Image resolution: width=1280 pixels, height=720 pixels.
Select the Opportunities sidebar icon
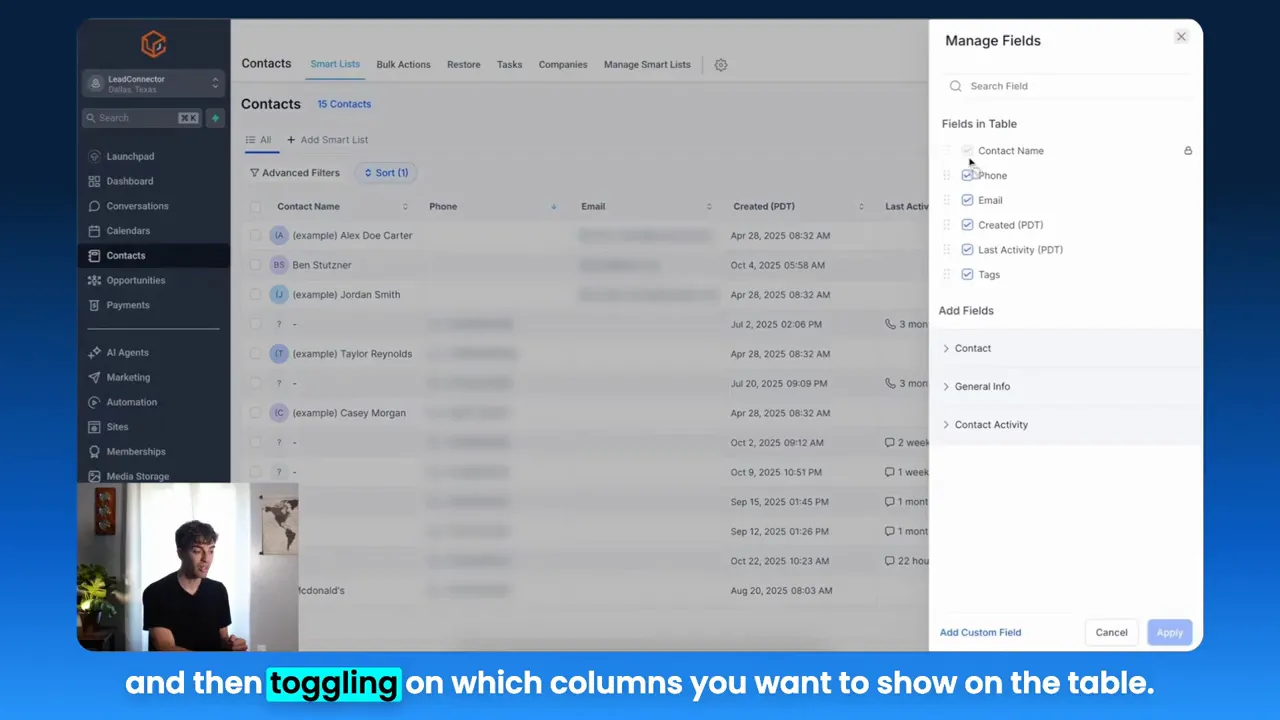tap(135, 280)
